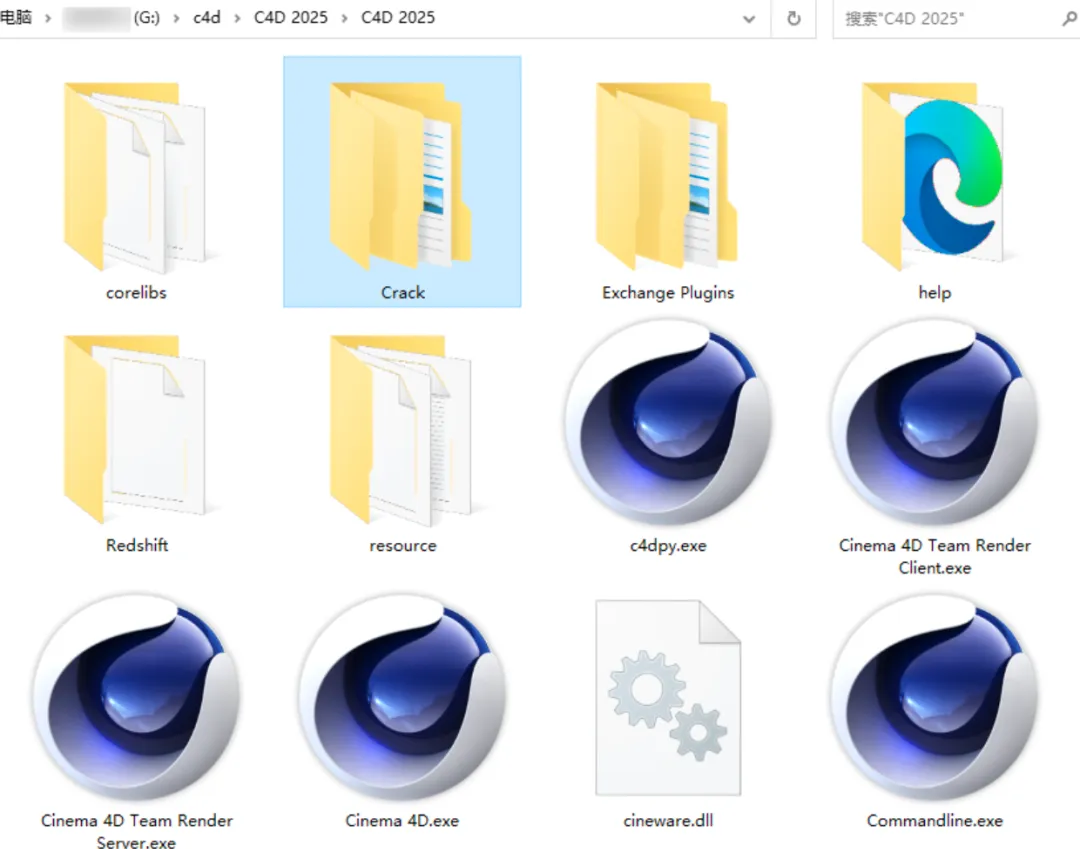Click the "resource" folder name label

pos(403,546)
